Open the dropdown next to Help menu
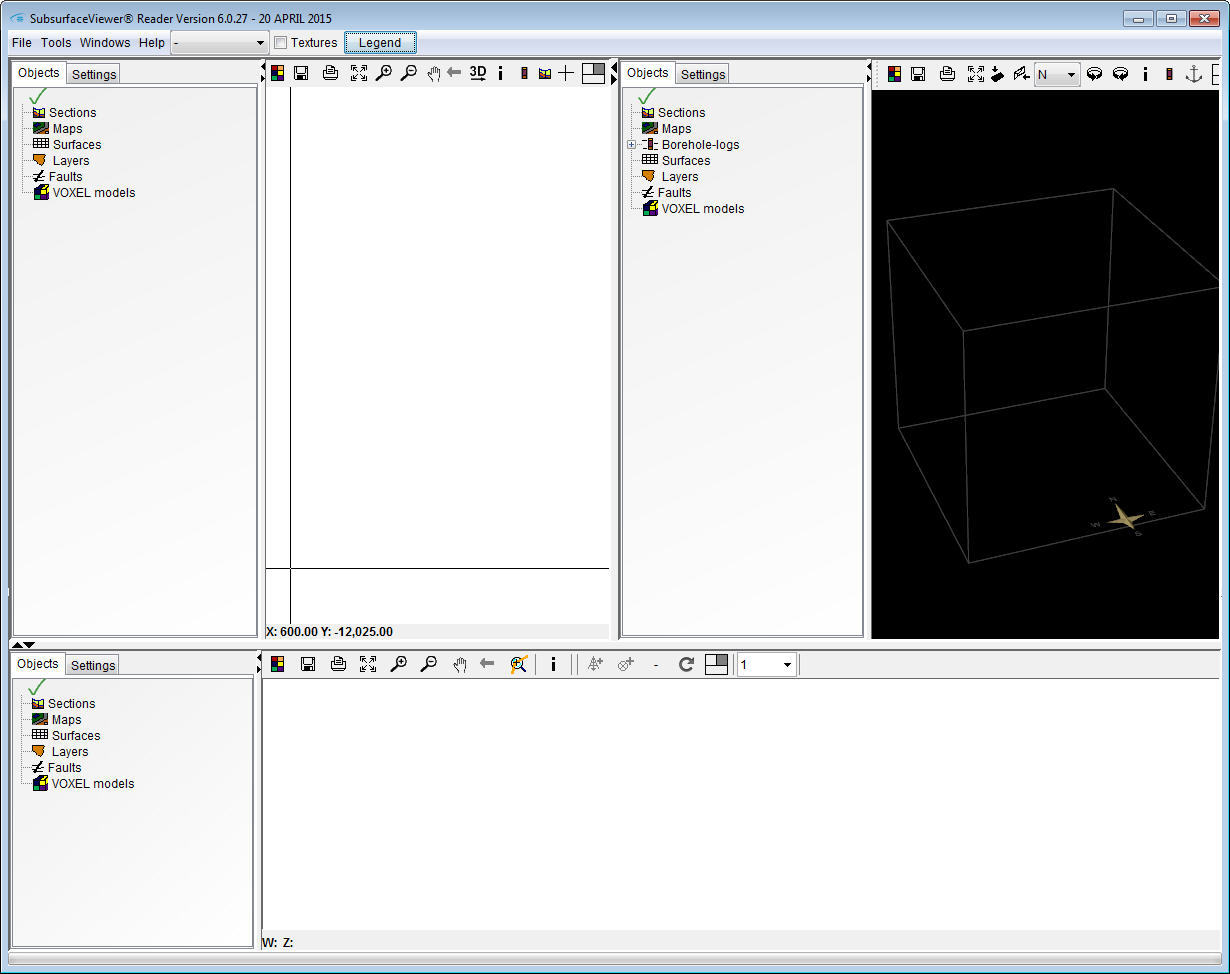 tap(220, 43)
